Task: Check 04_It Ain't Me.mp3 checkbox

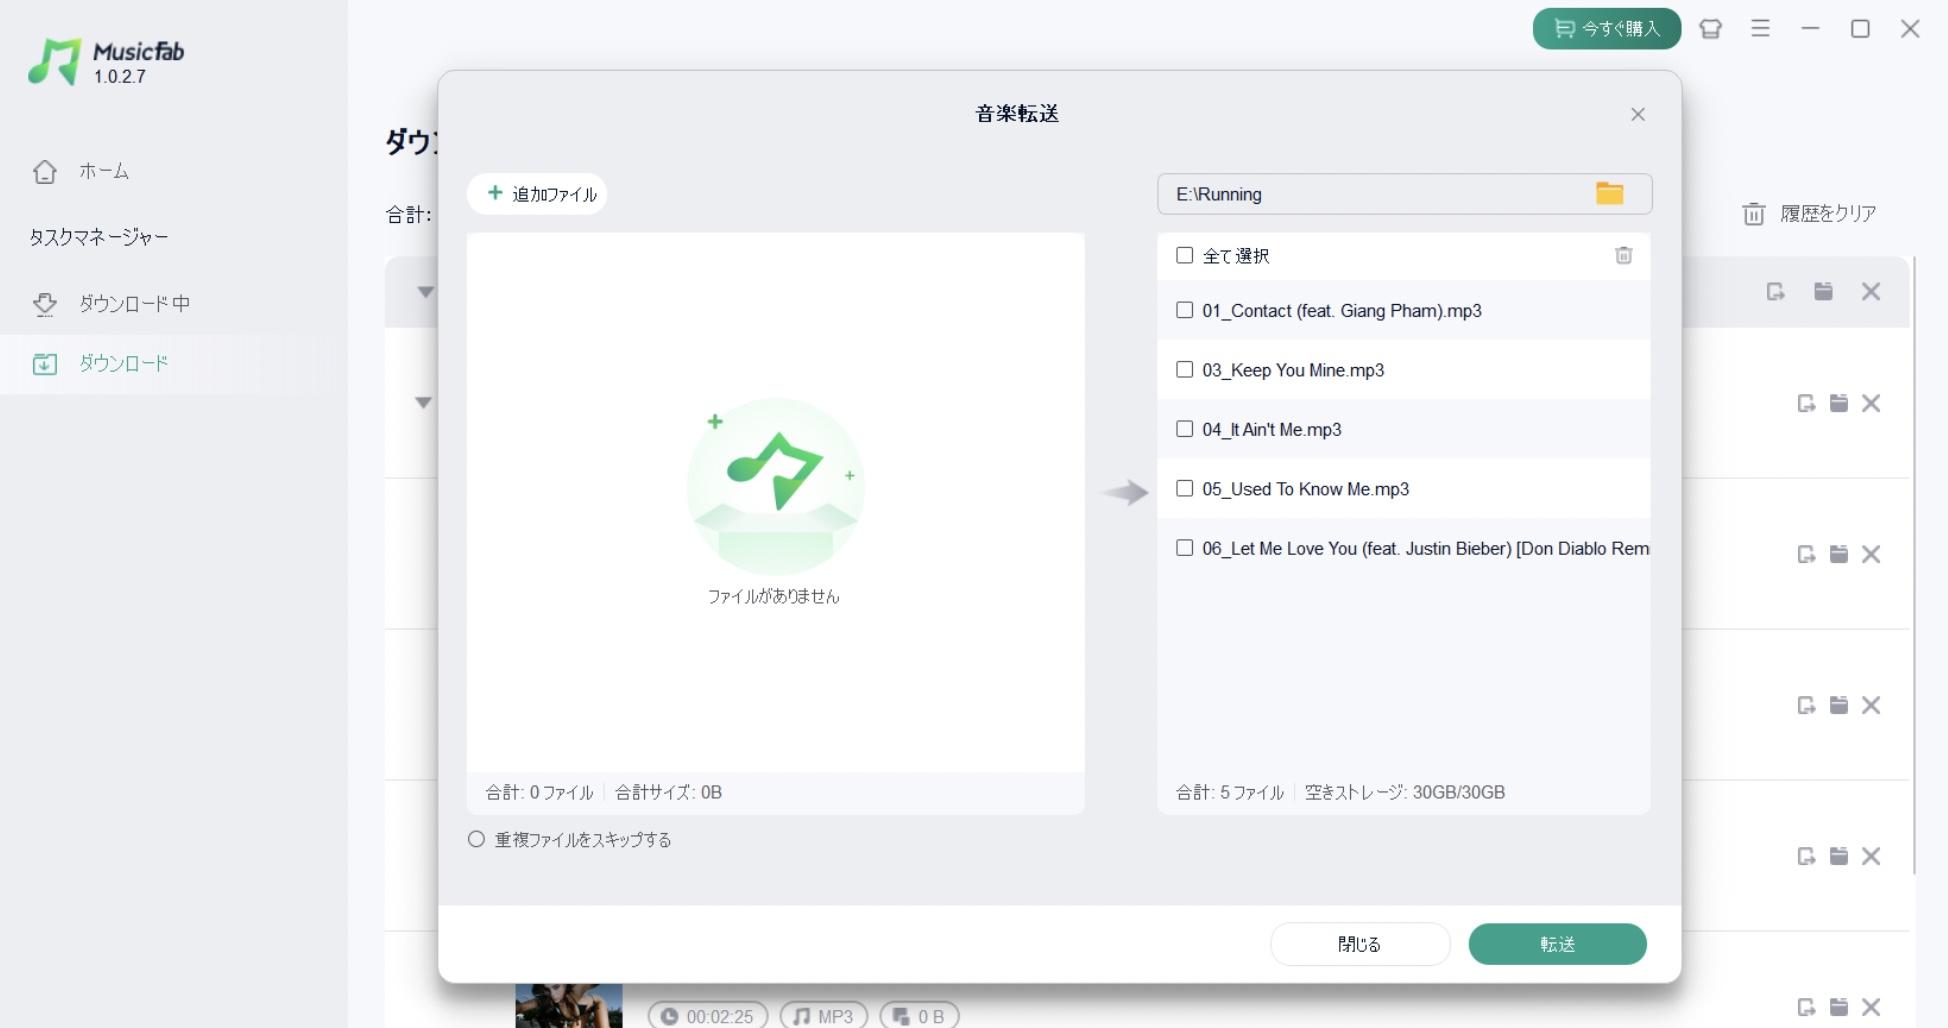Action: coord(1185,428)
